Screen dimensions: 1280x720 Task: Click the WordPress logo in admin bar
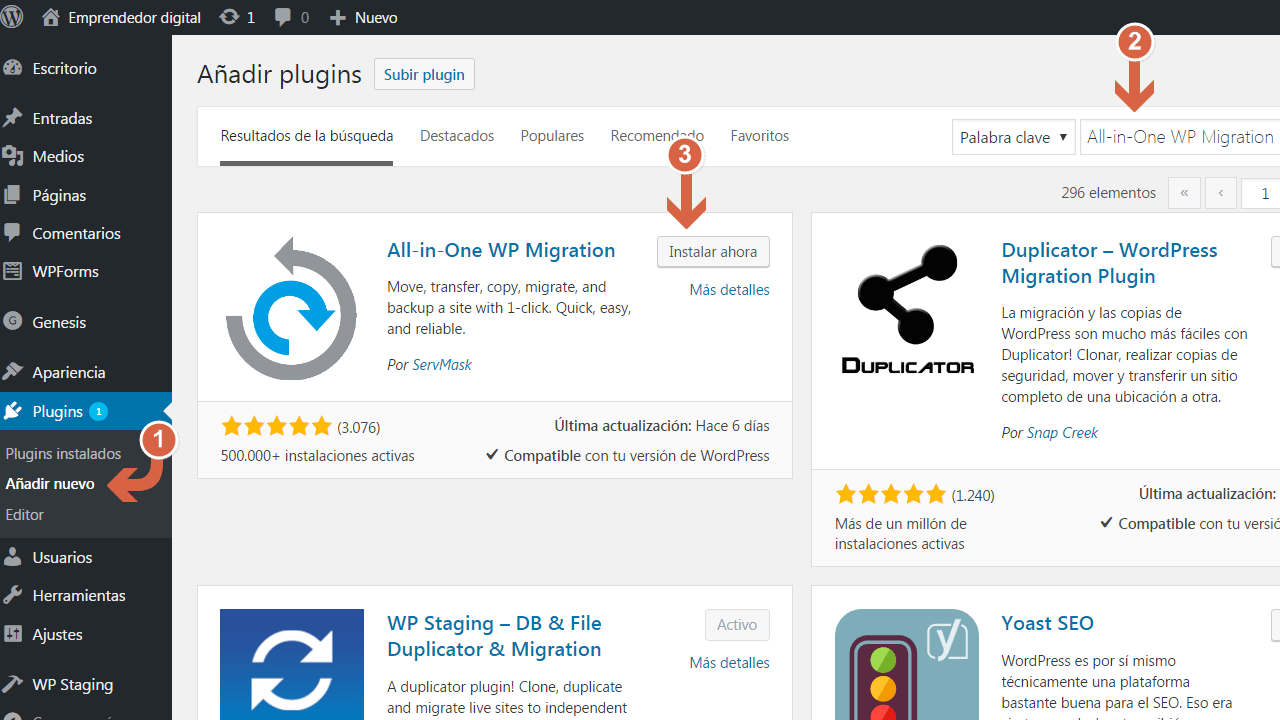[12, 17]
